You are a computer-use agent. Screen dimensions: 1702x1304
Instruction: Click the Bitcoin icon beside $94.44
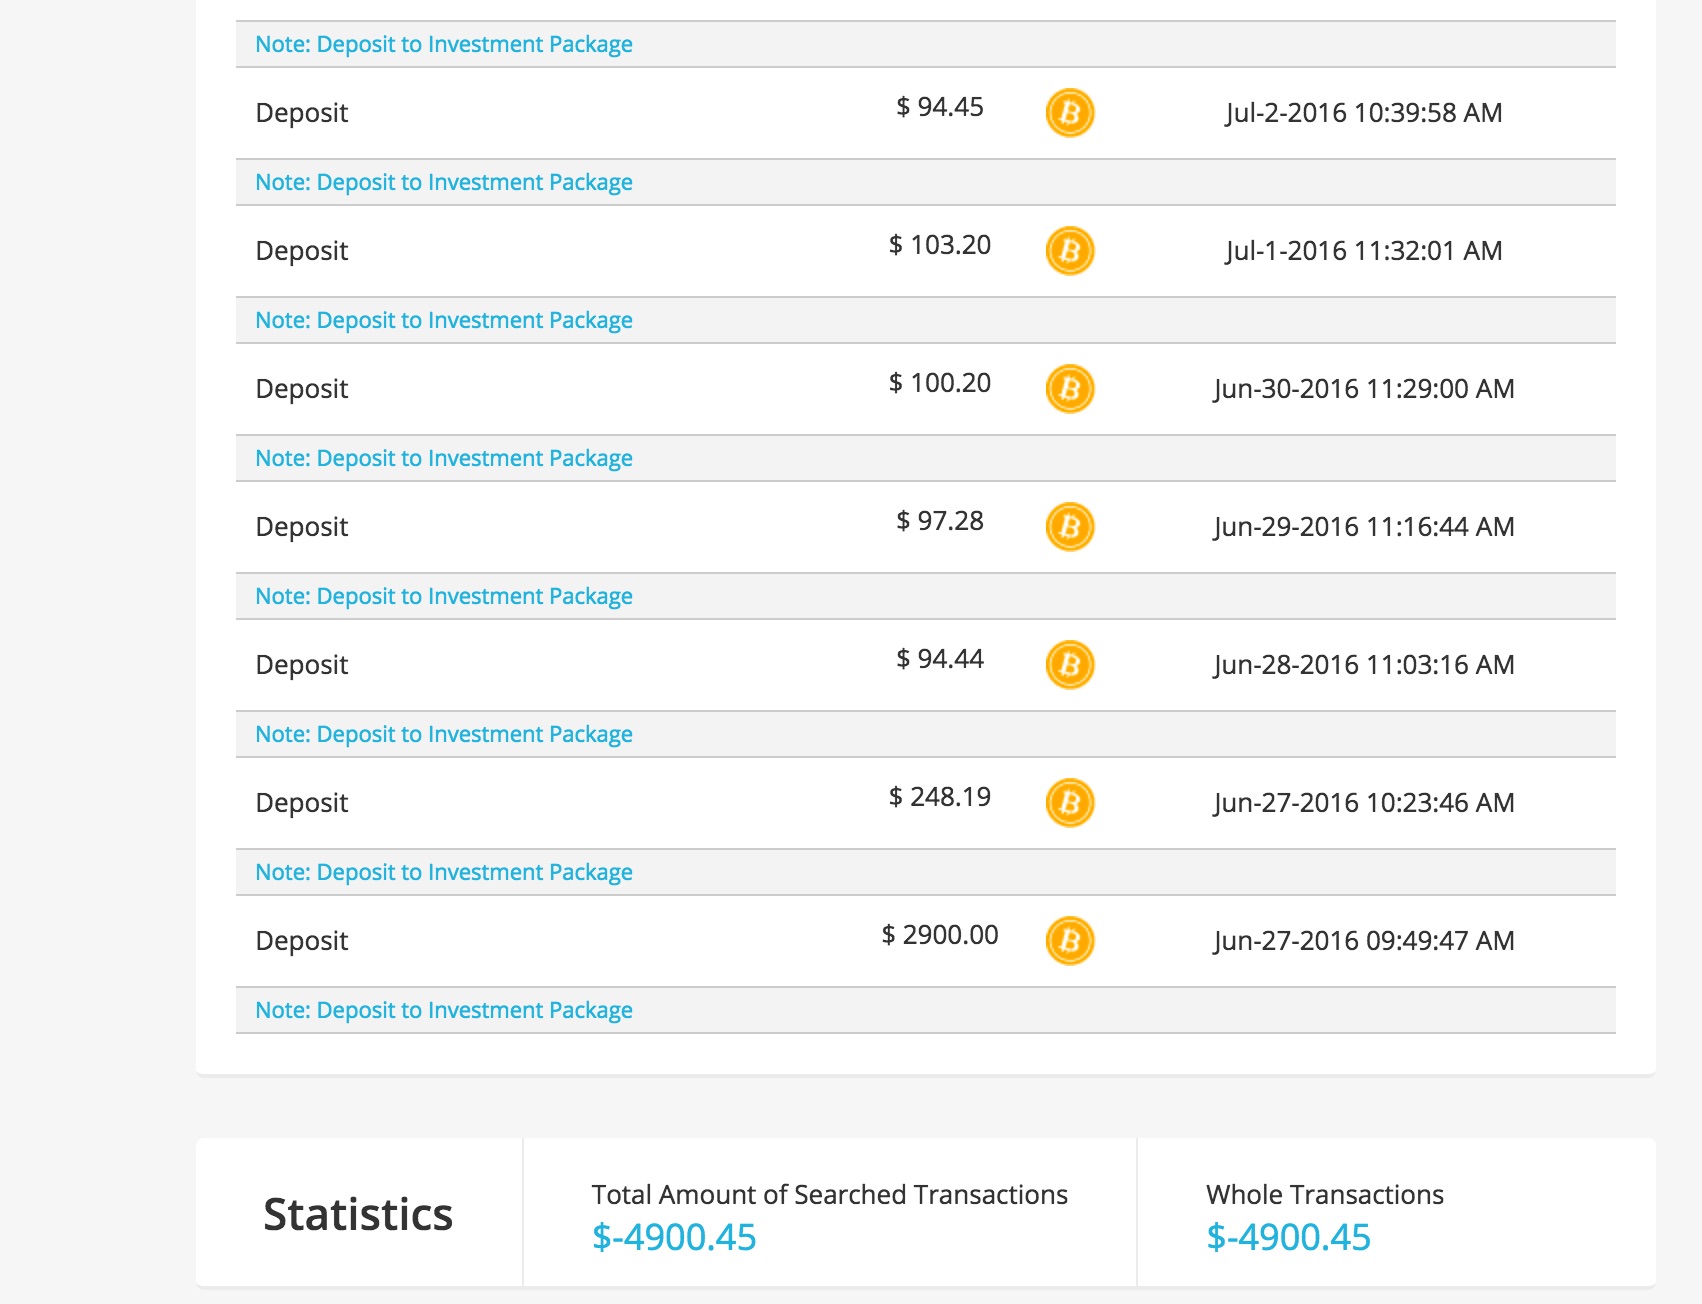pyautogui.click(x=1069, y=664)
